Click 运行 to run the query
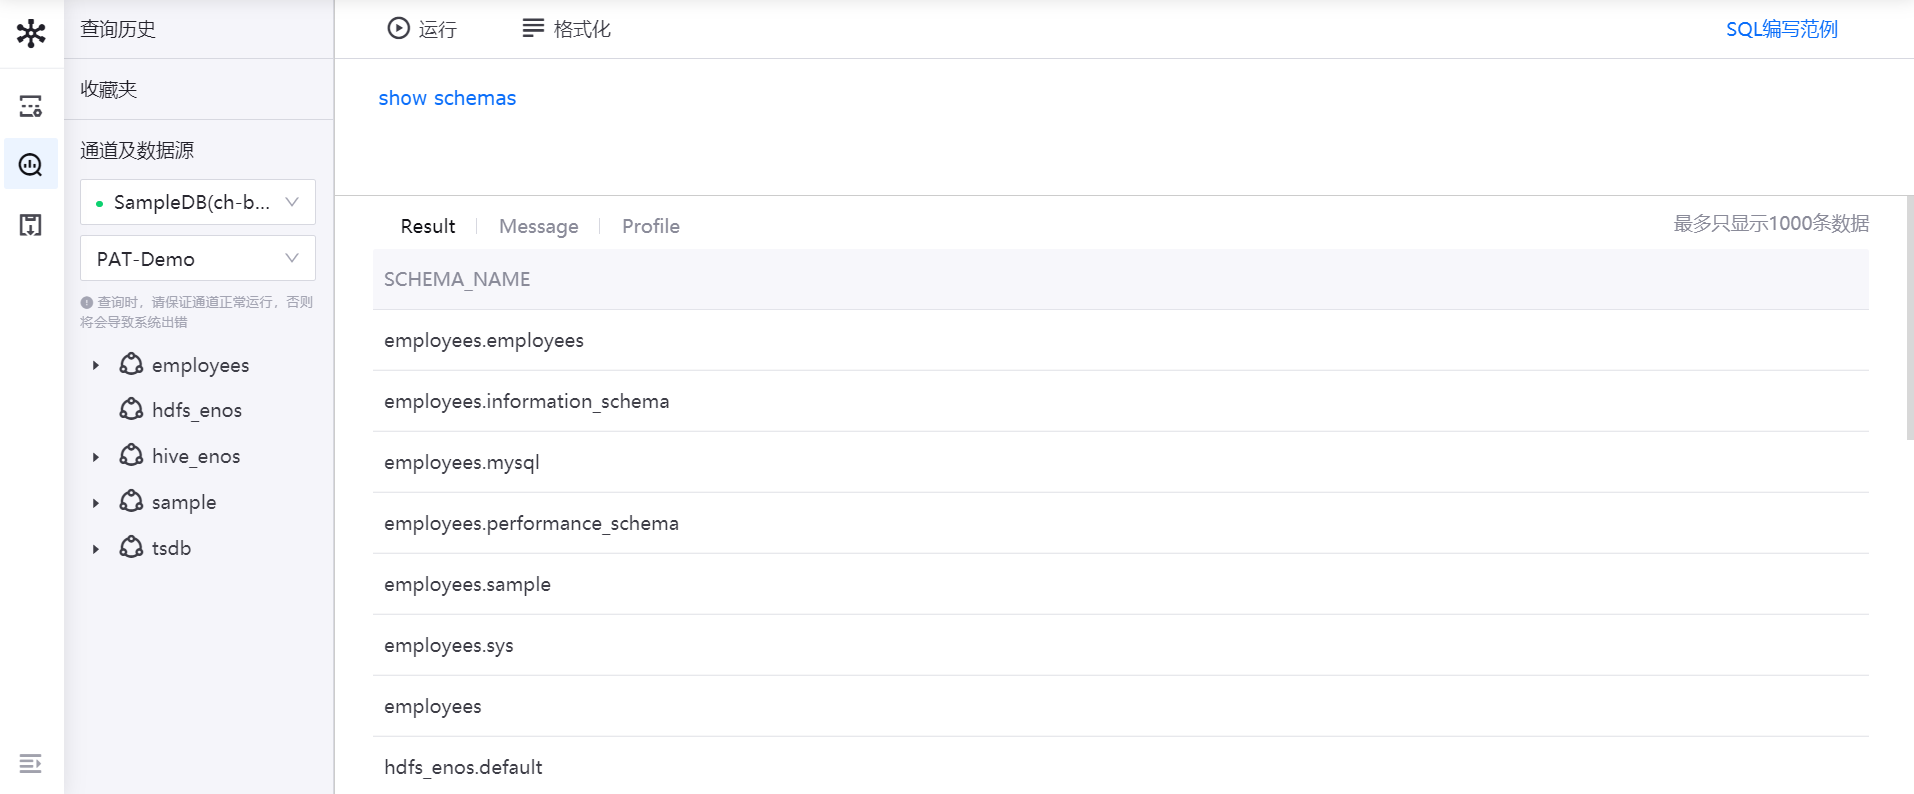Screen dimensions: 1914x794 437,29
